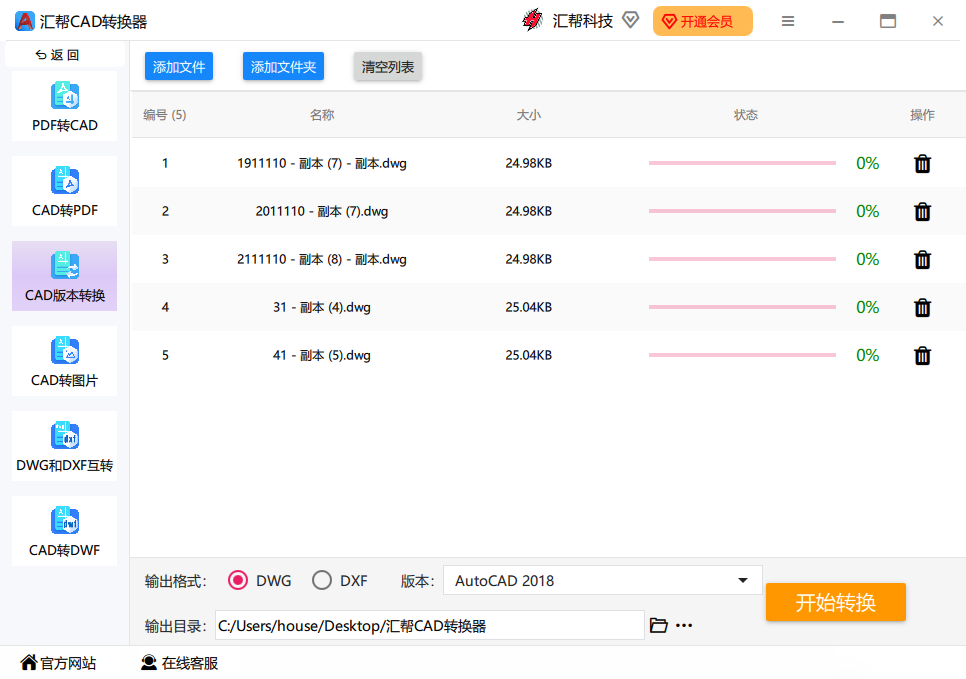The width and height of the screenshot is (966, 679).
Task: Open the PDF转CAD tool in sidebar
Action: coord(63,105)
